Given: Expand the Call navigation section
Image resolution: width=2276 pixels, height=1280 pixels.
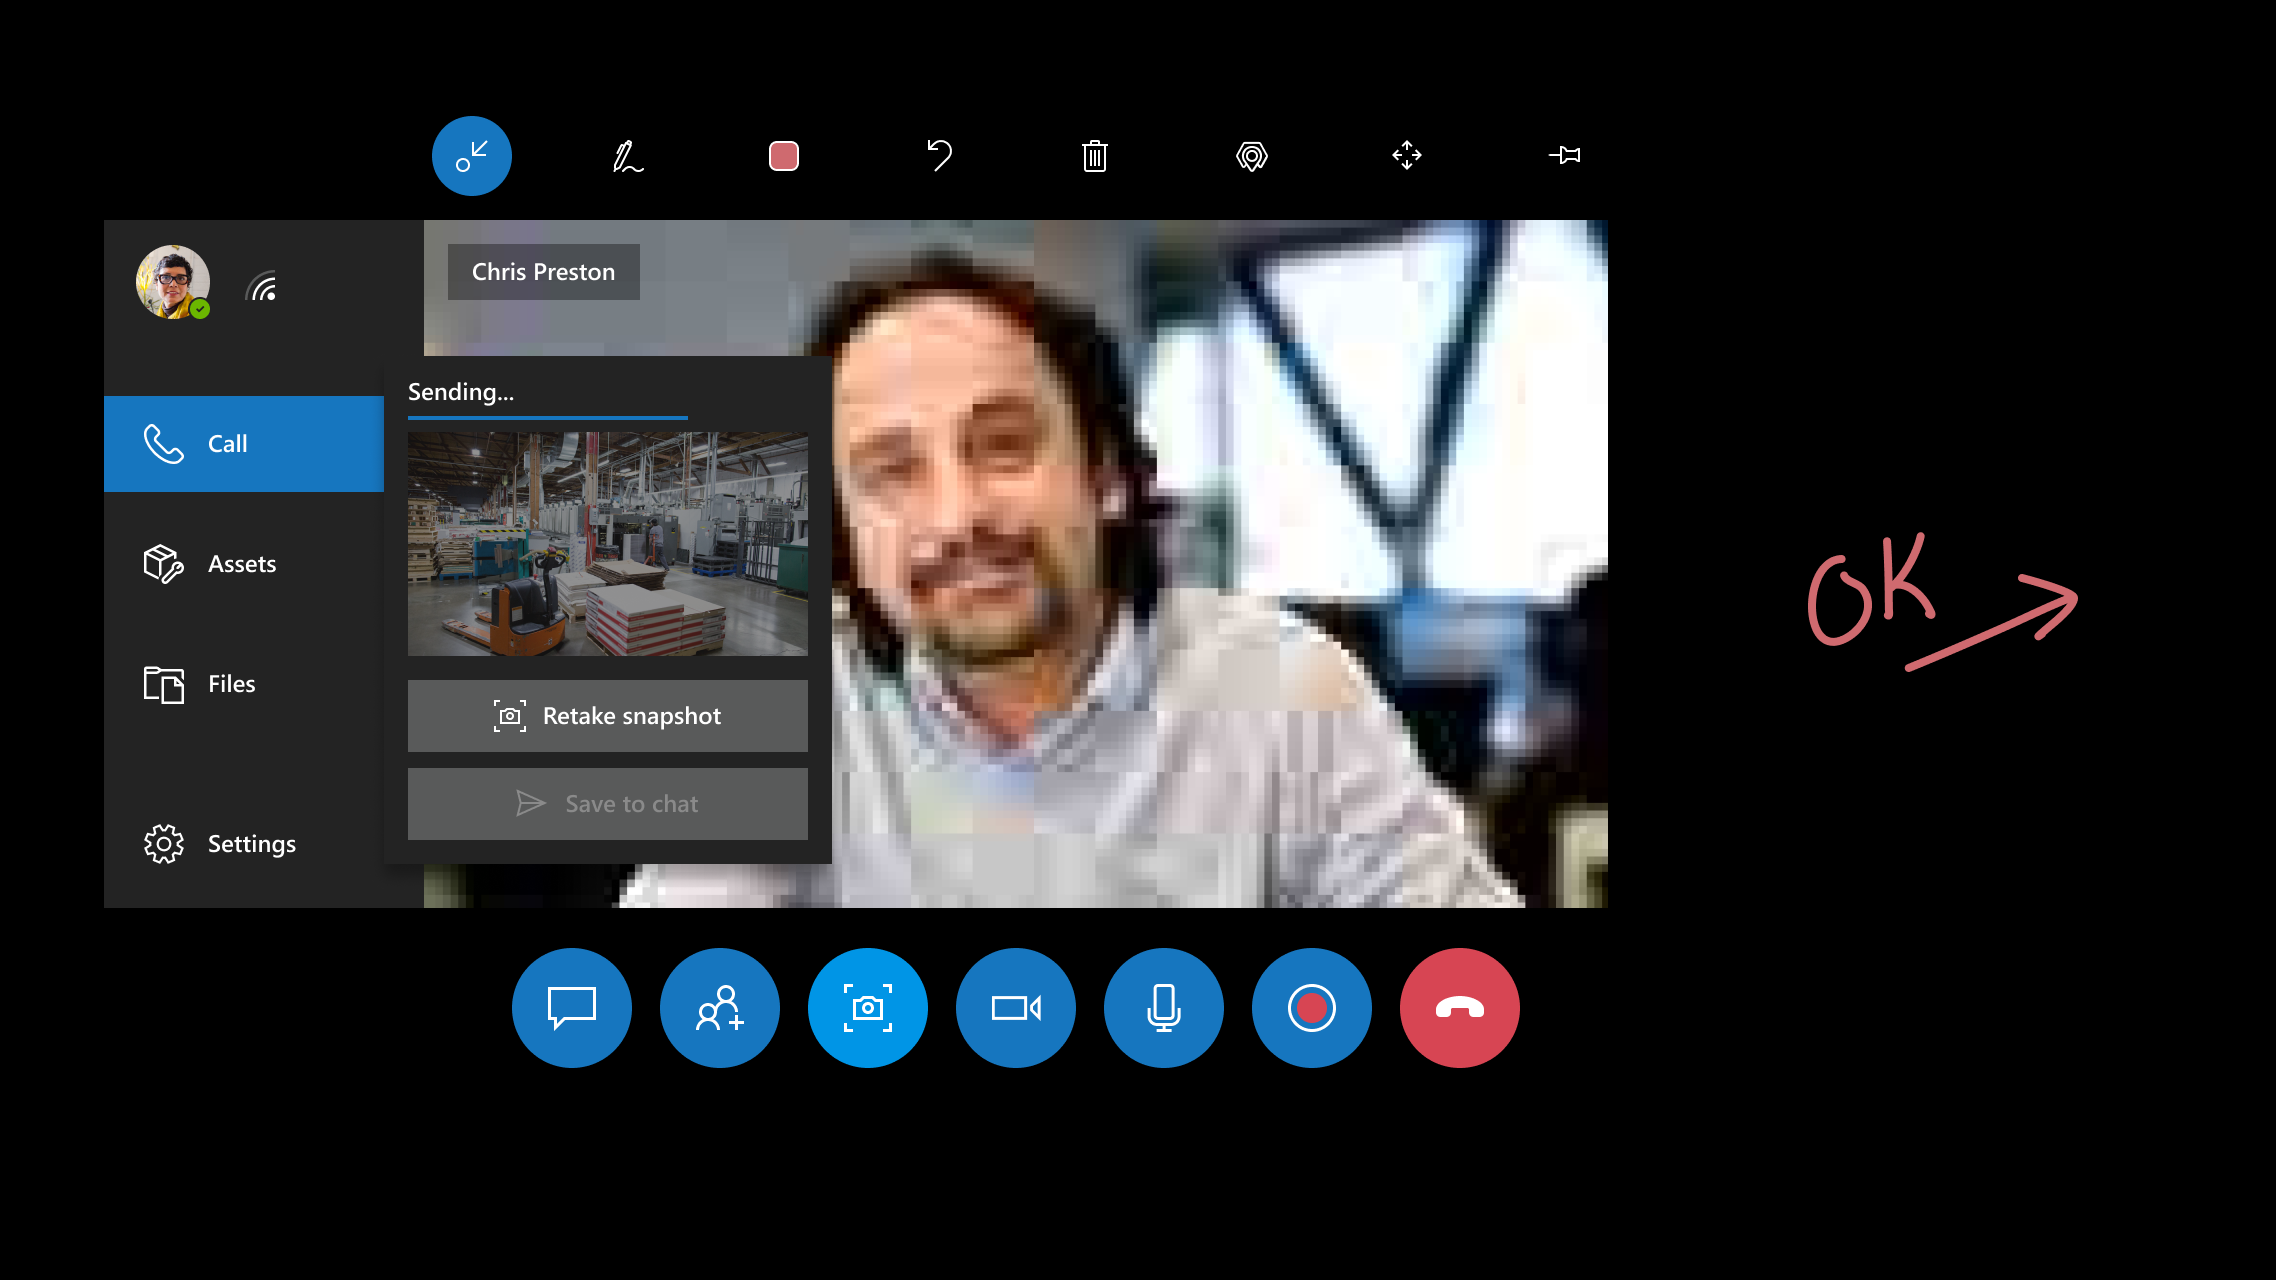Looking at the screenshot, I should click(x=242, y=442).
